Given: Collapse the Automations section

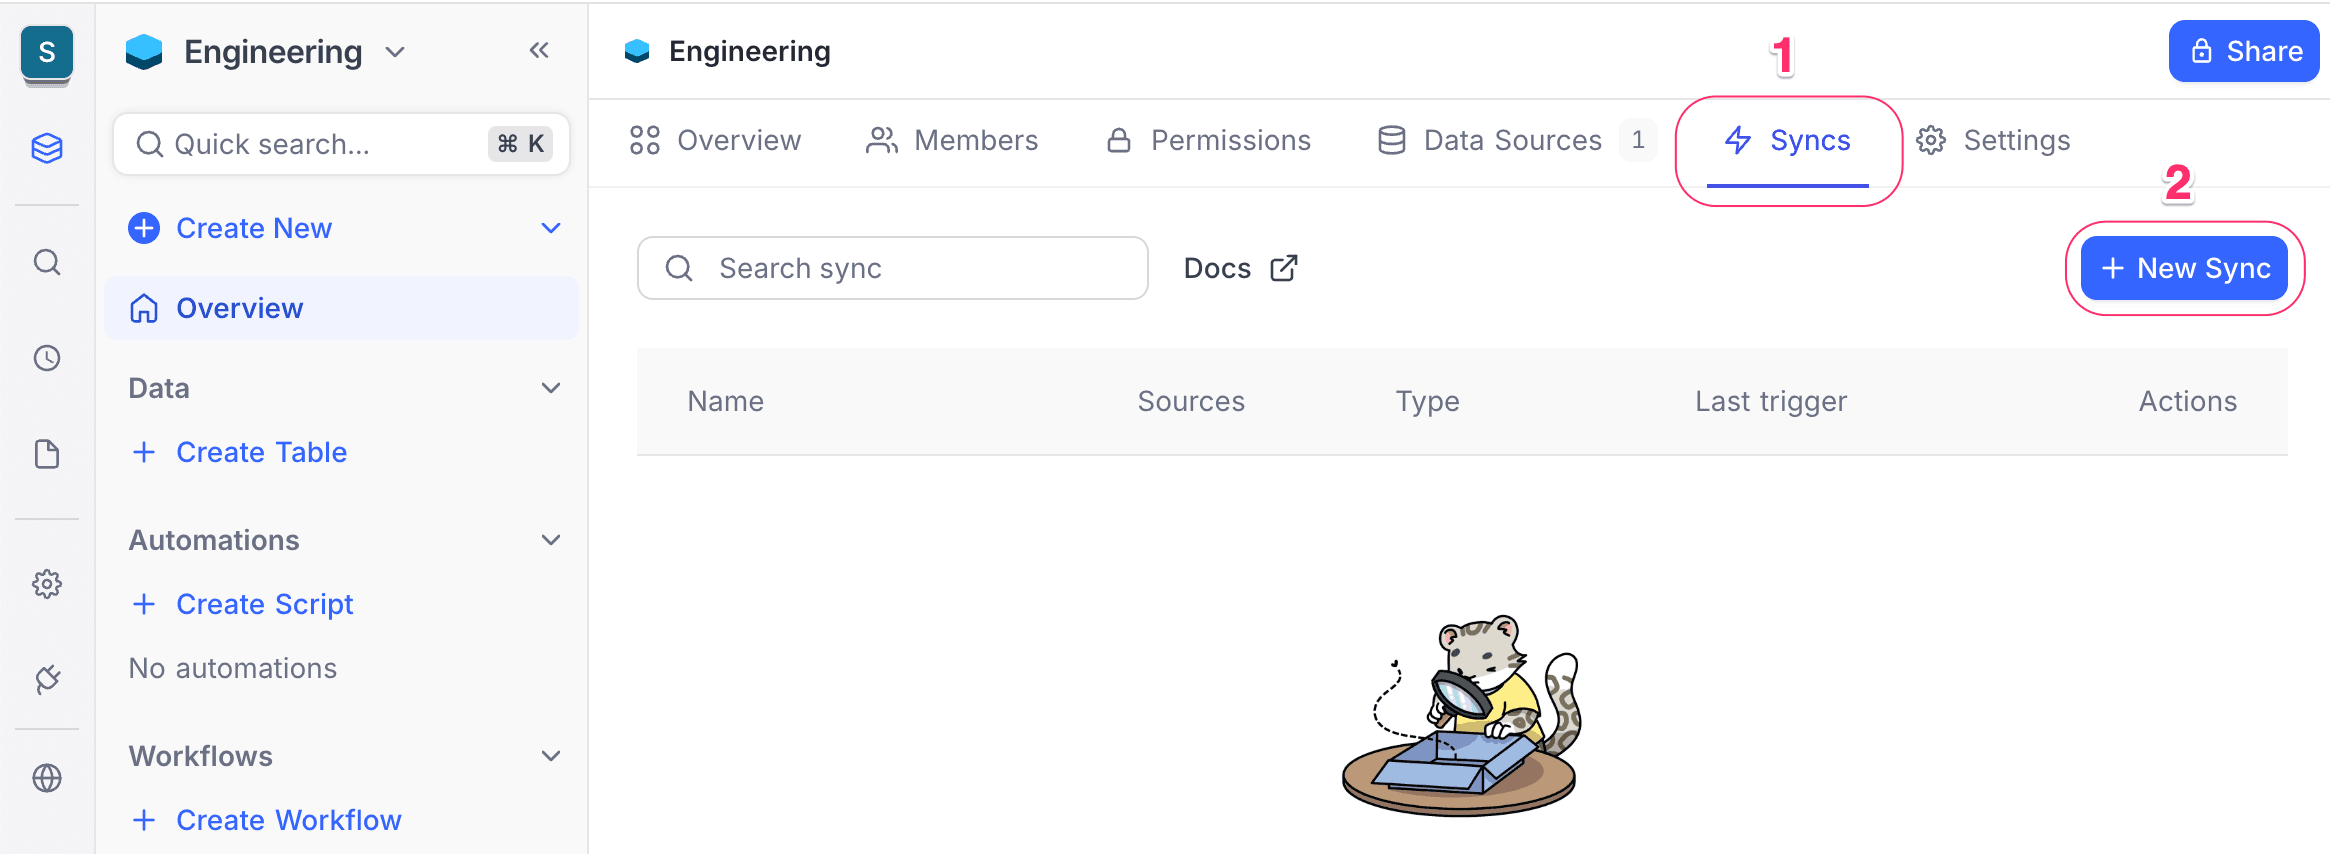Looking at the screenshot, I should click(x=550, y=540).
